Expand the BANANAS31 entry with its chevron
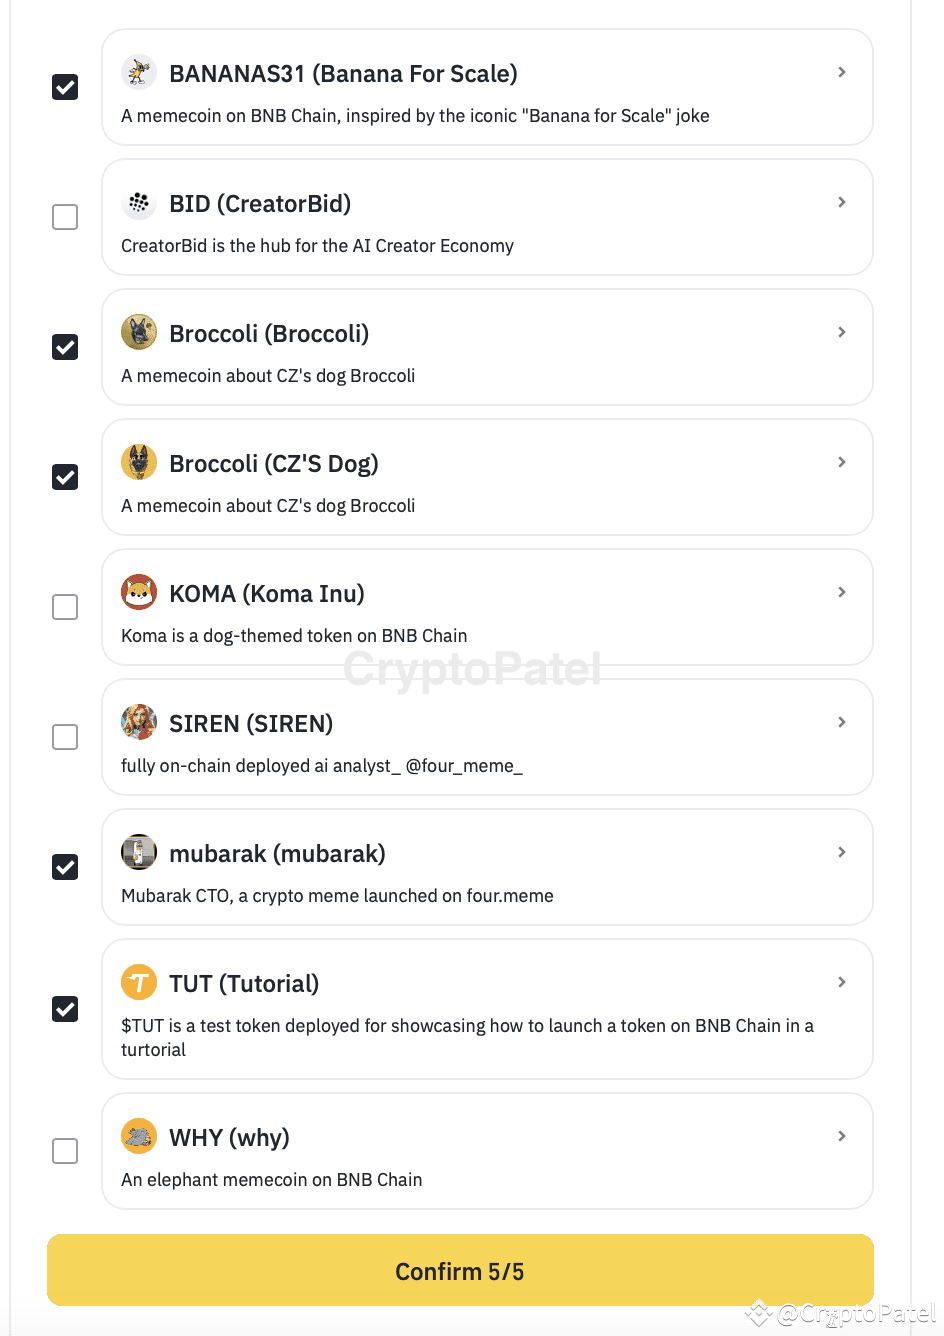Screen dimensions: 944x1336 point(841,72)
